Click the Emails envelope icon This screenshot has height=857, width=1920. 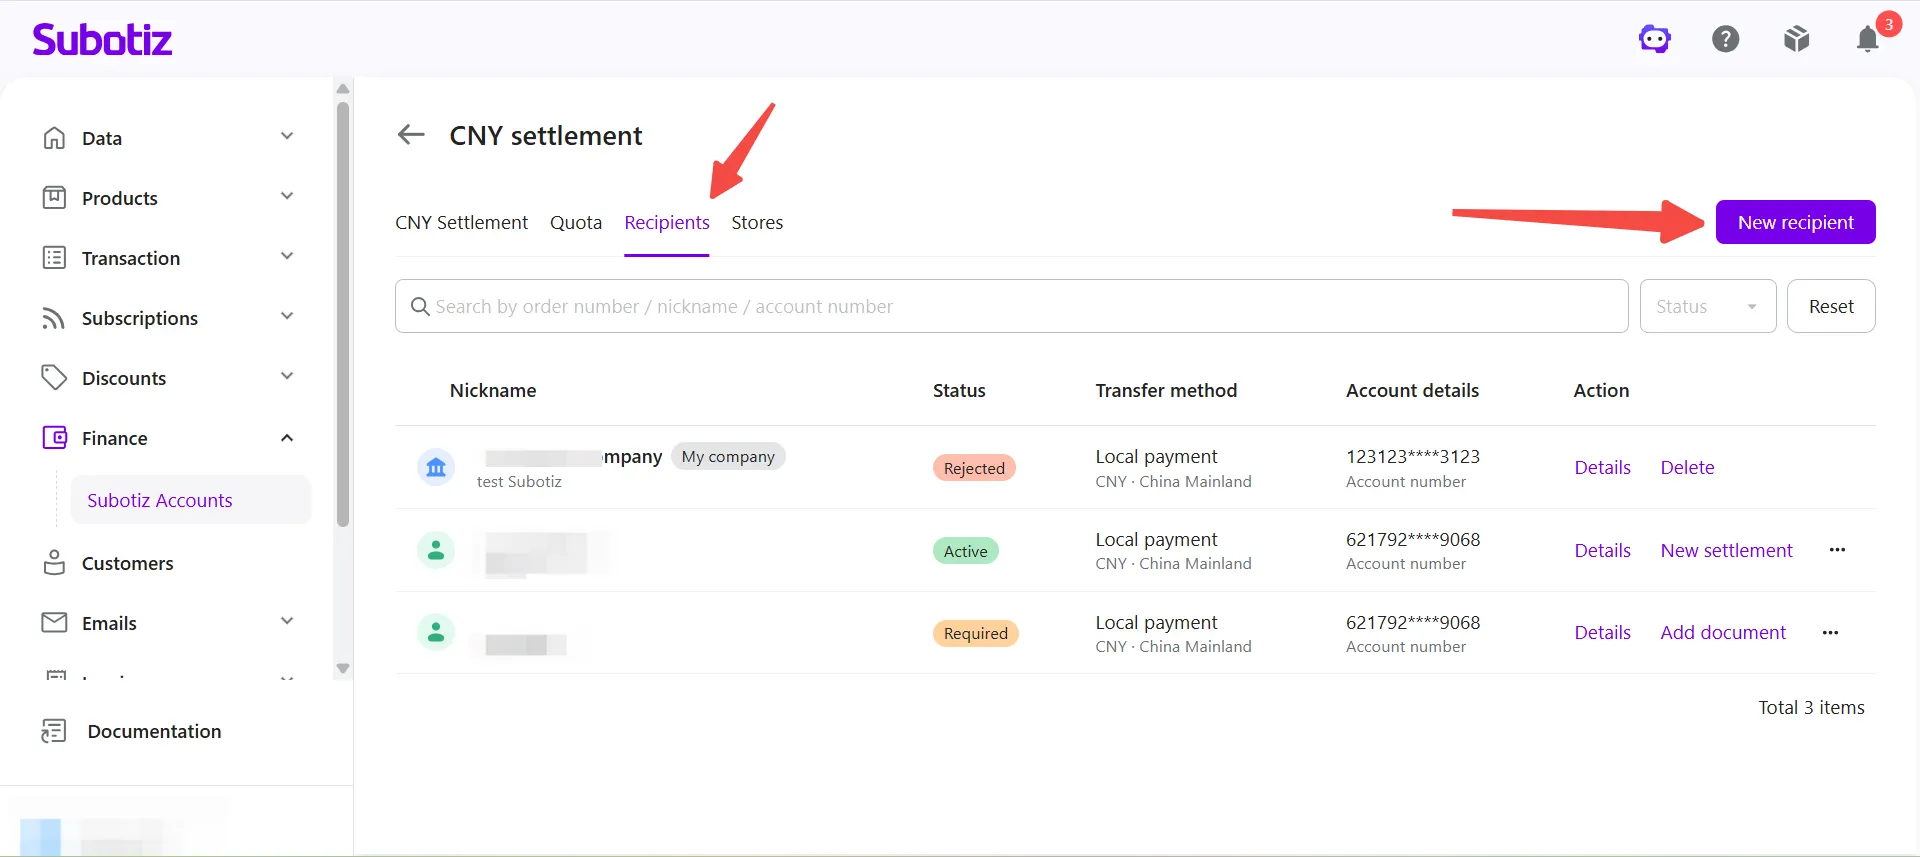click(54, 622)
